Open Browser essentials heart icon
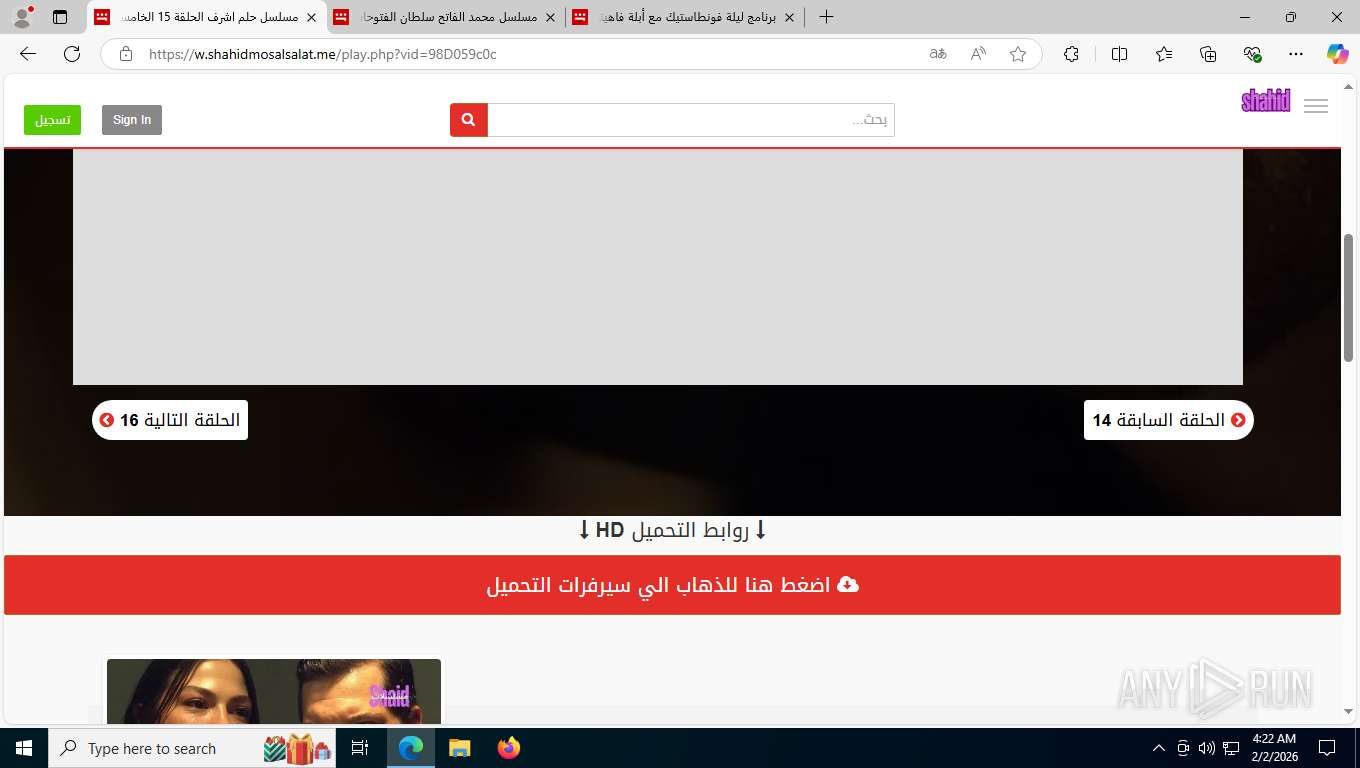The width and height of the screenshot is (1360, 768). (x=1252, y=54)
